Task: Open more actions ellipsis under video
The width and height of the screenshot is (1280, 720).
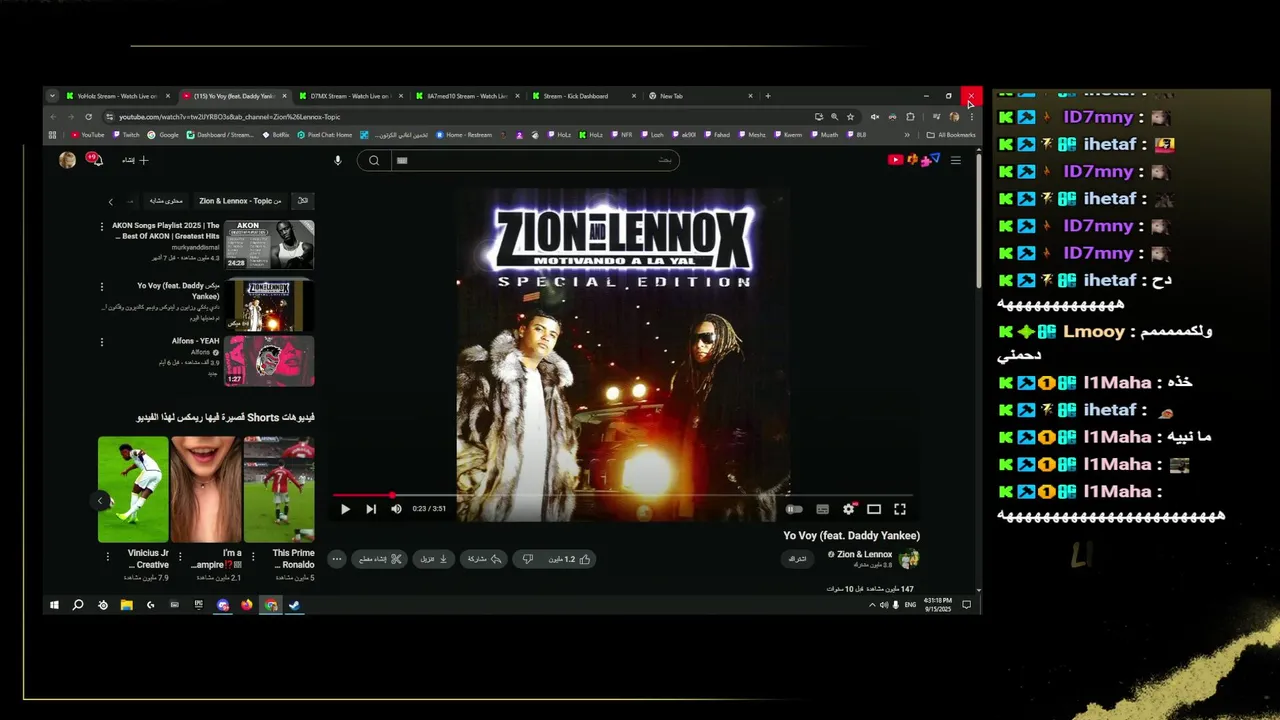Action: pos(337,559)
